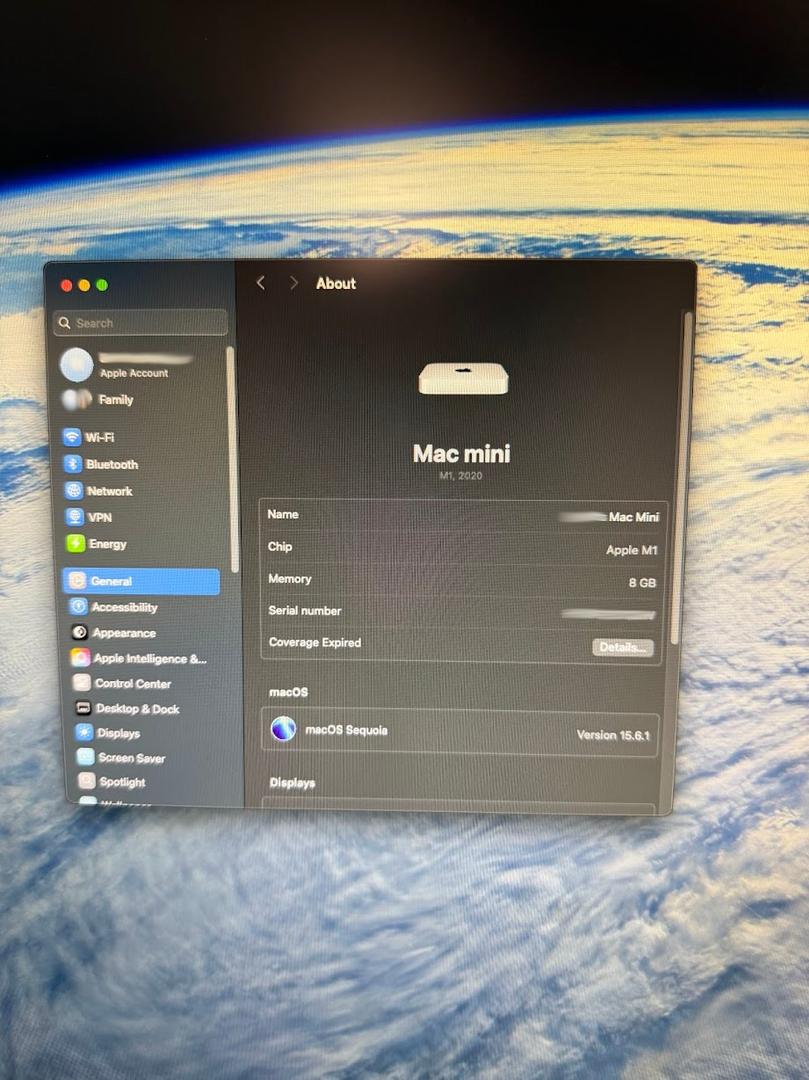809x1080 pixels.
Task: Open Apple Intelligence settings icon
Action: 80,659
